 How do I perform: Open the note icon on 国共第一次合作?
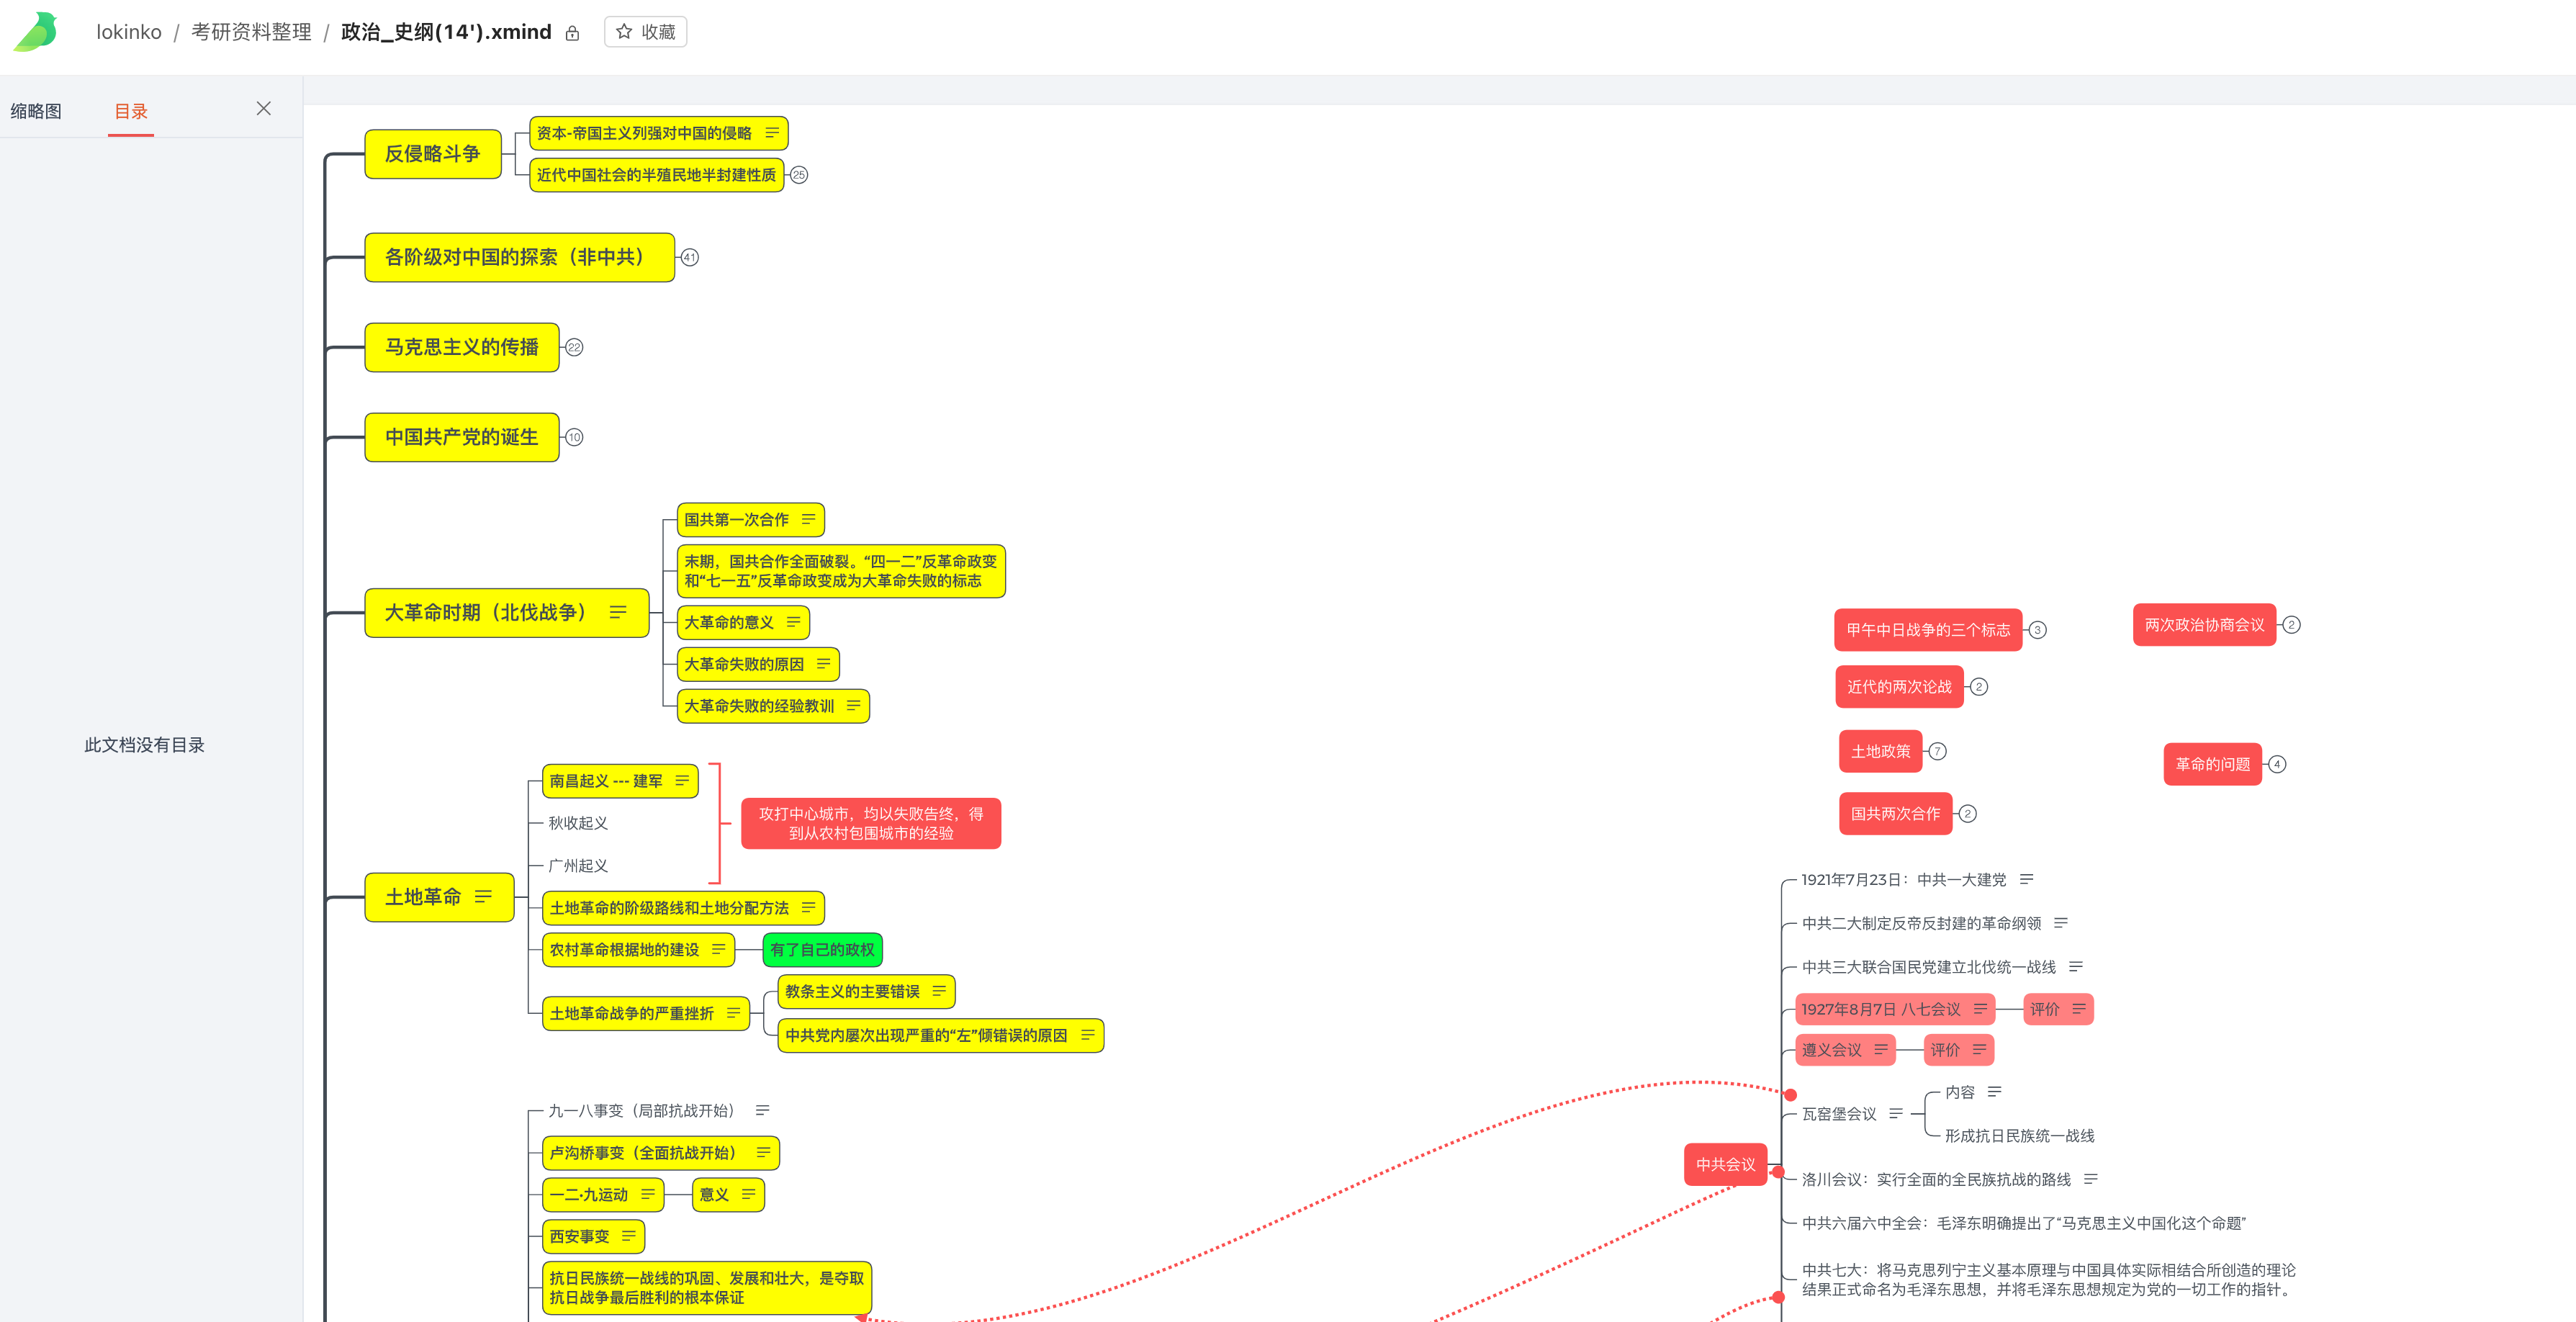tap(808, 519)
